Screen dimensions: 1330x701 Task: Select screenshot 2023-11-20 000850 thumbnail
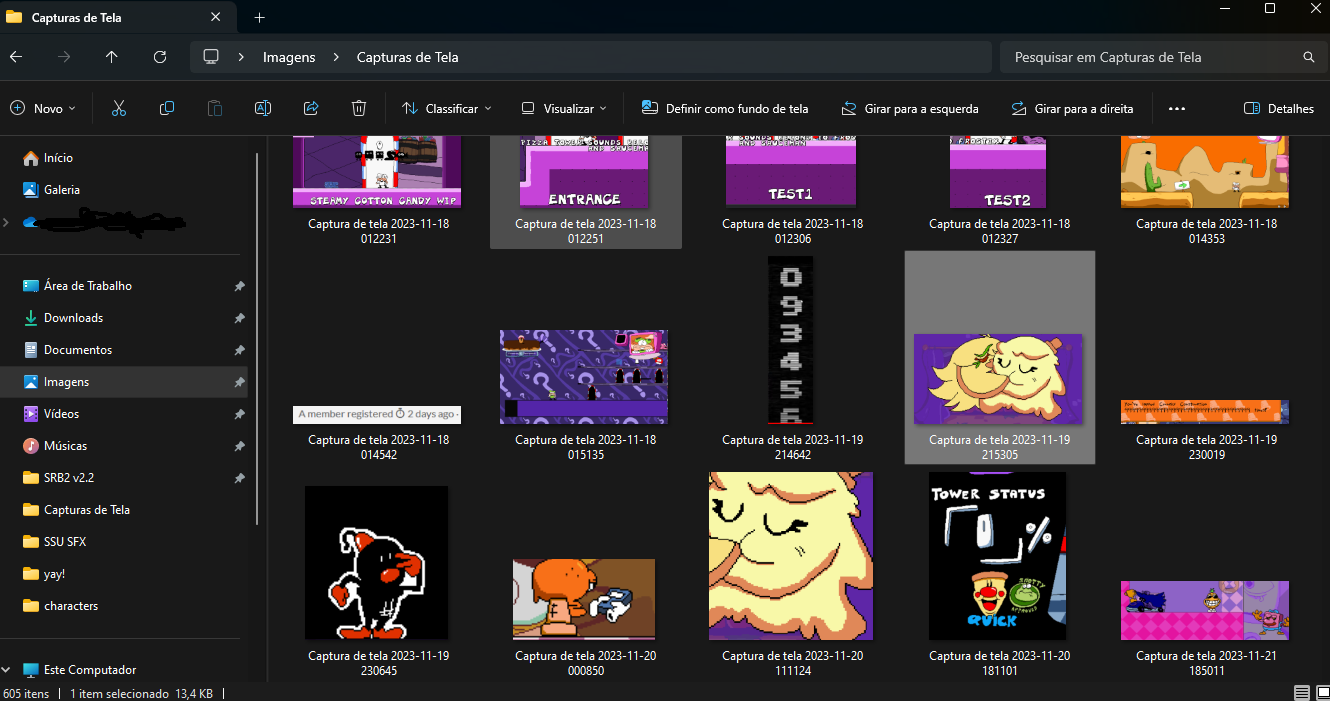[584, 599]
